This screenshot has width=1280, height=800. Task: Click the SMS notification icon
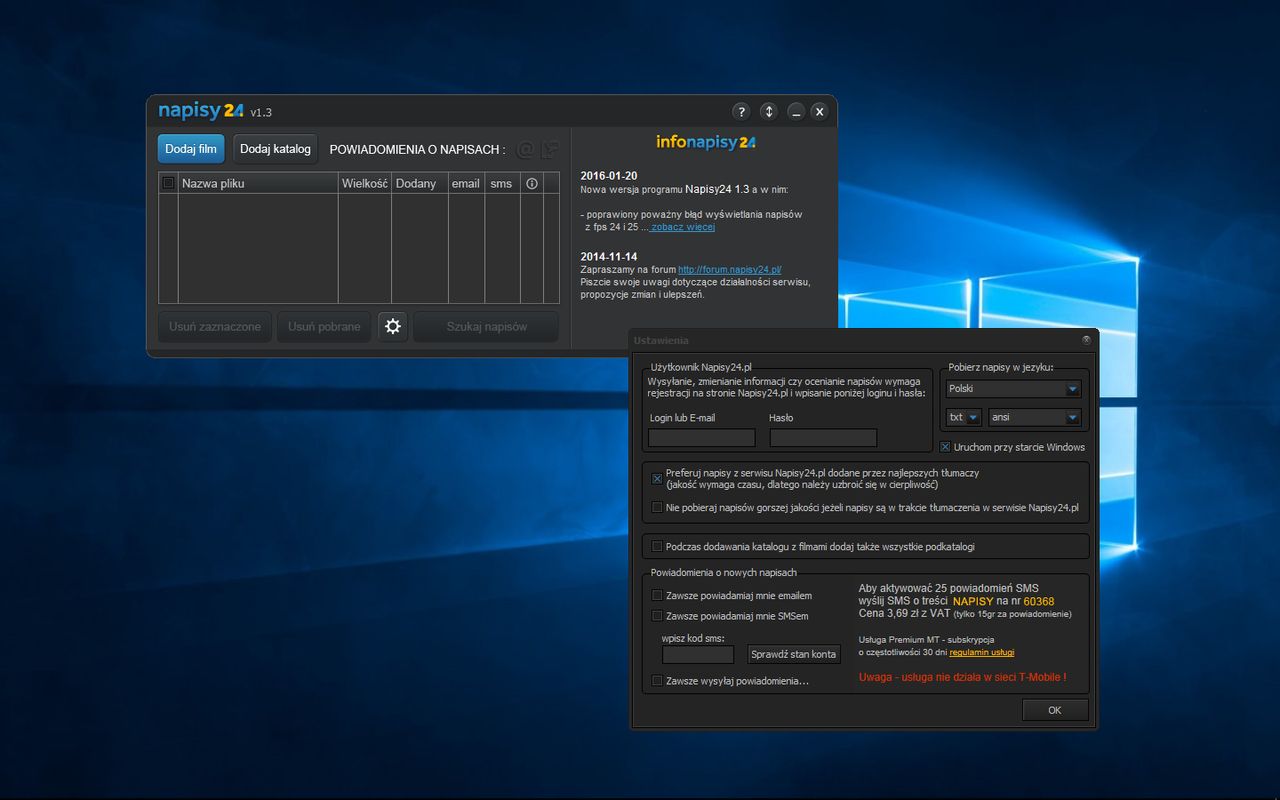pyautogui.click(x=549, y=149)
